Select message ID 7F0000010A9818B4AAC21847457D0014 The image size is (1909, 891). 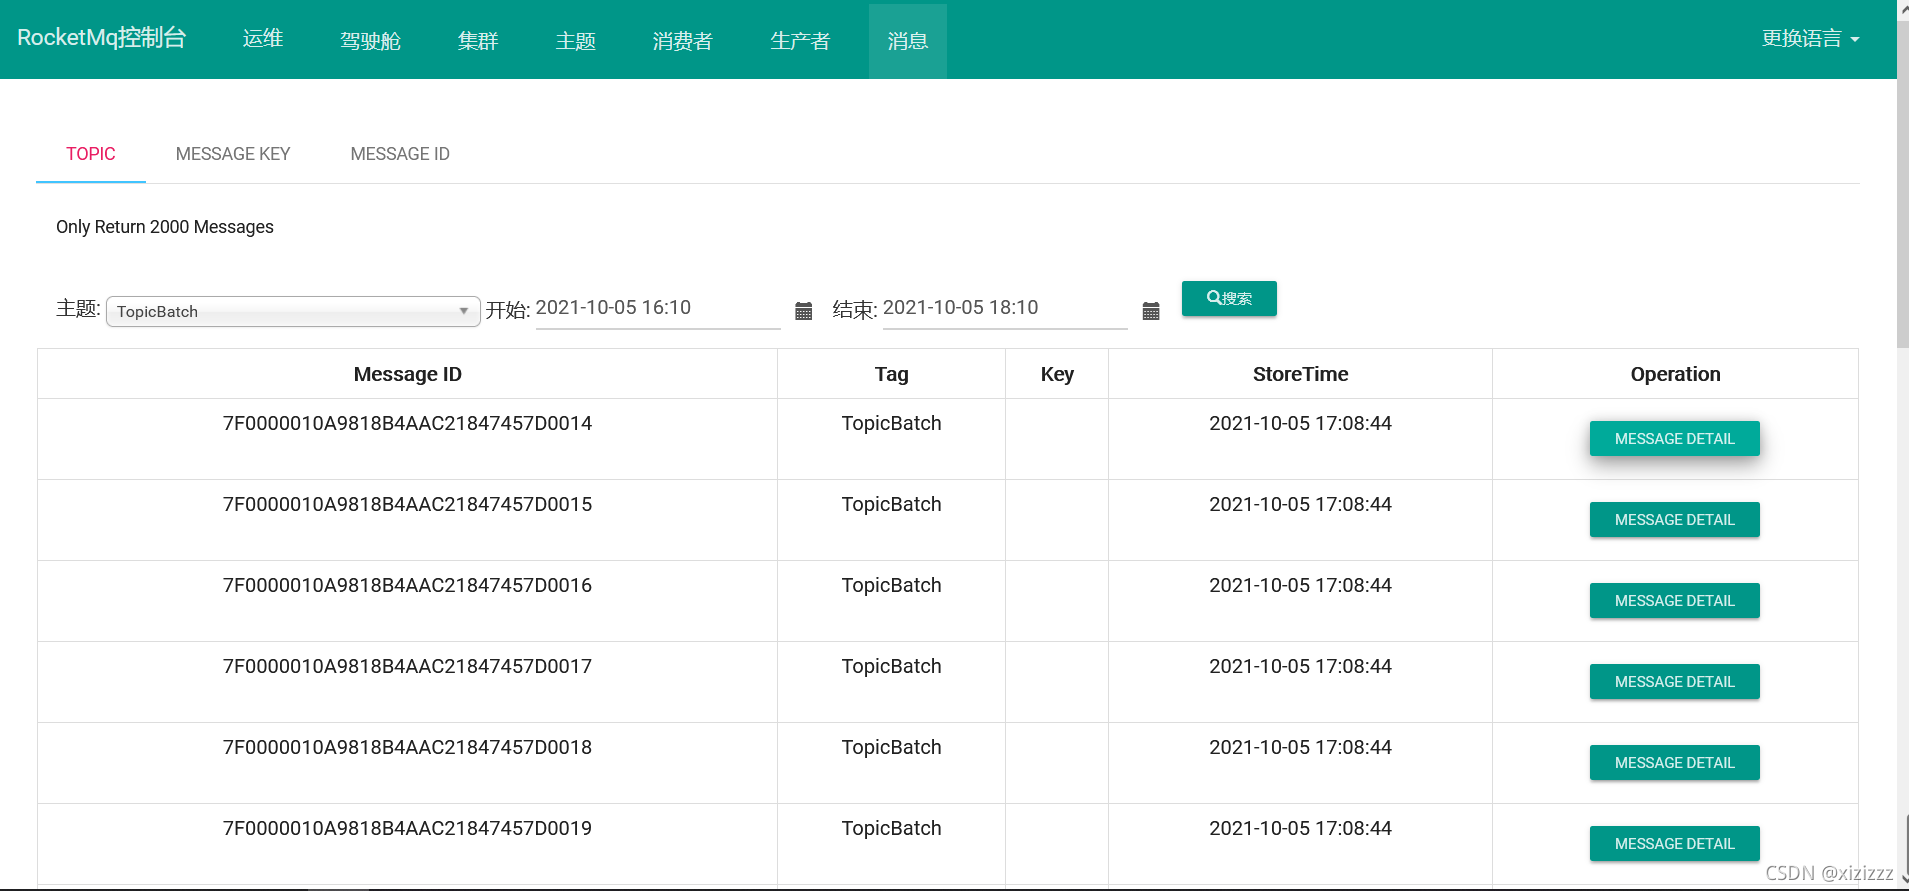408,423
